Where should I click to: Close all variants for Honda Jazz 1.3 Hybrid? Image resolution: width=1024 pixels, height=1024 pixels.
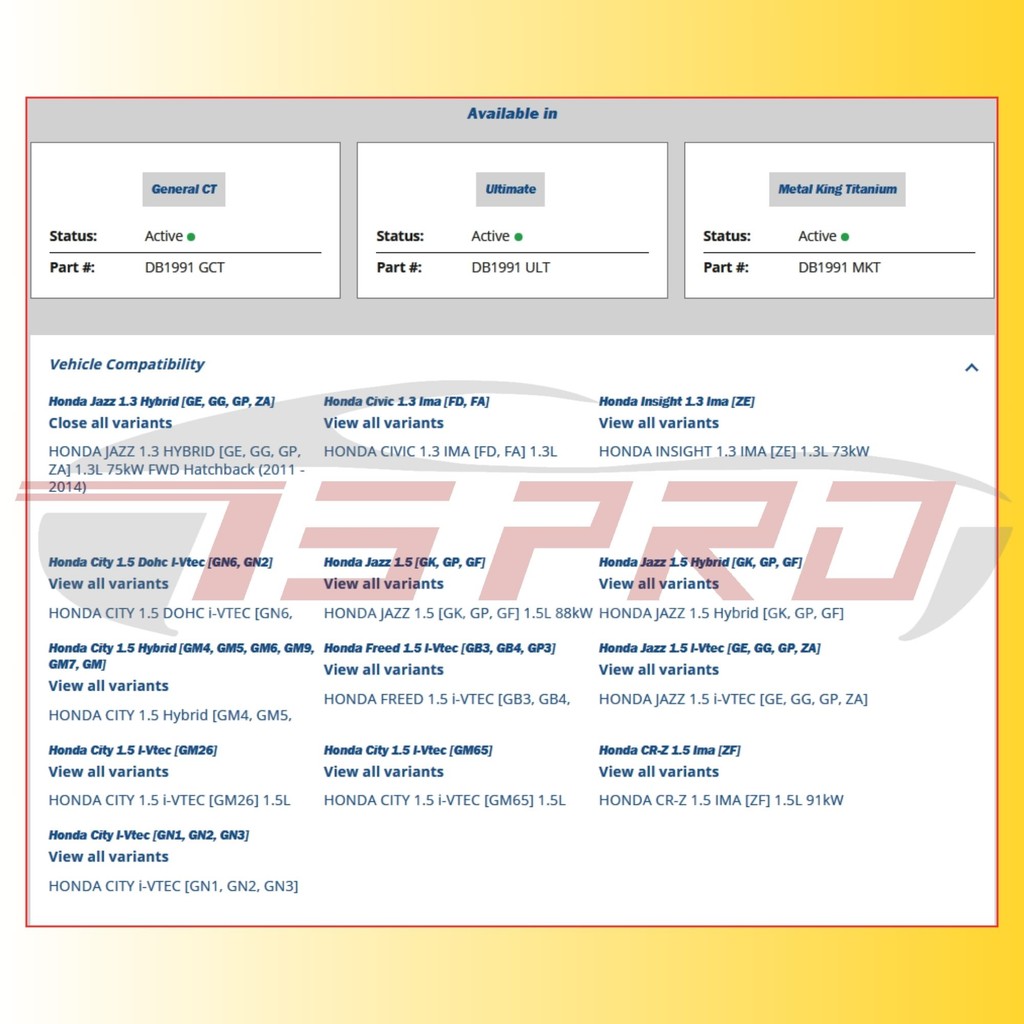coord(110,423)
